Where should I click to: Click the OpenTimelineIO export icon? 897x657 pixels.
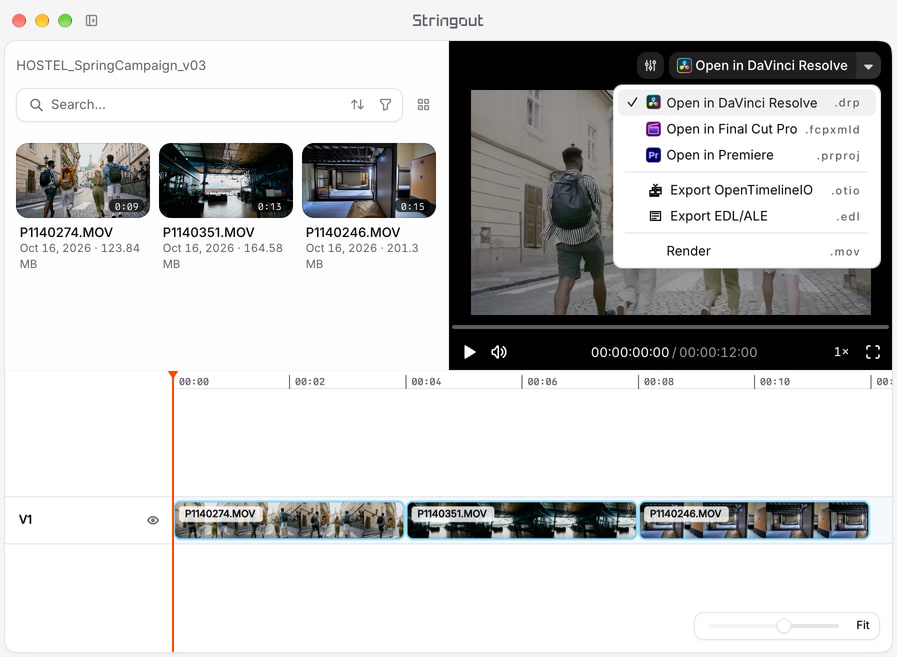coord(656,190)
